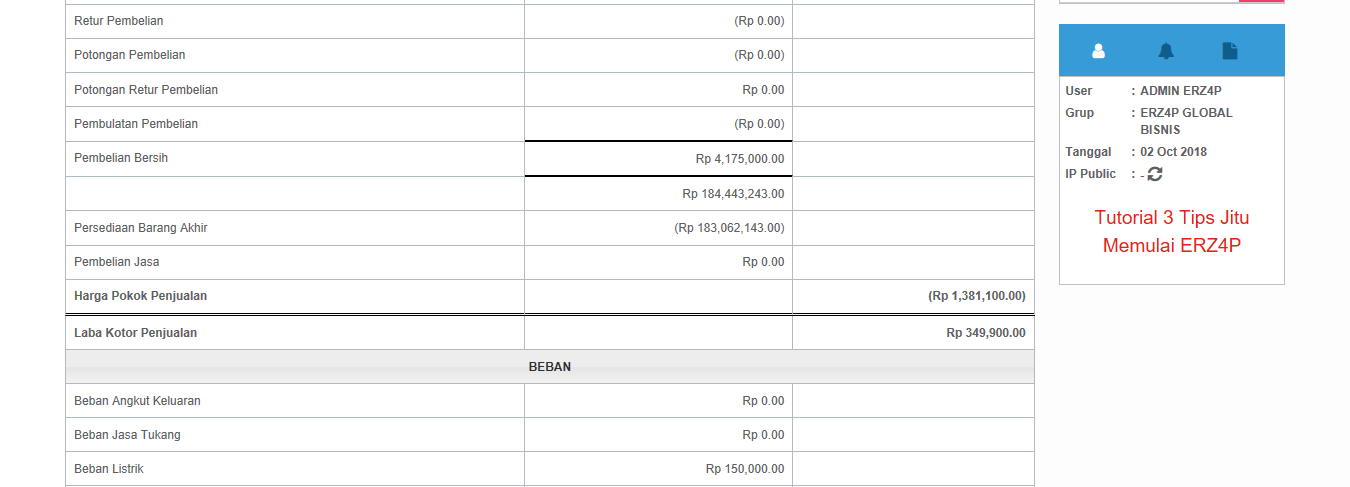
Task: Click the Persediaan Barang Akhir amount
Action: point(729,228)
